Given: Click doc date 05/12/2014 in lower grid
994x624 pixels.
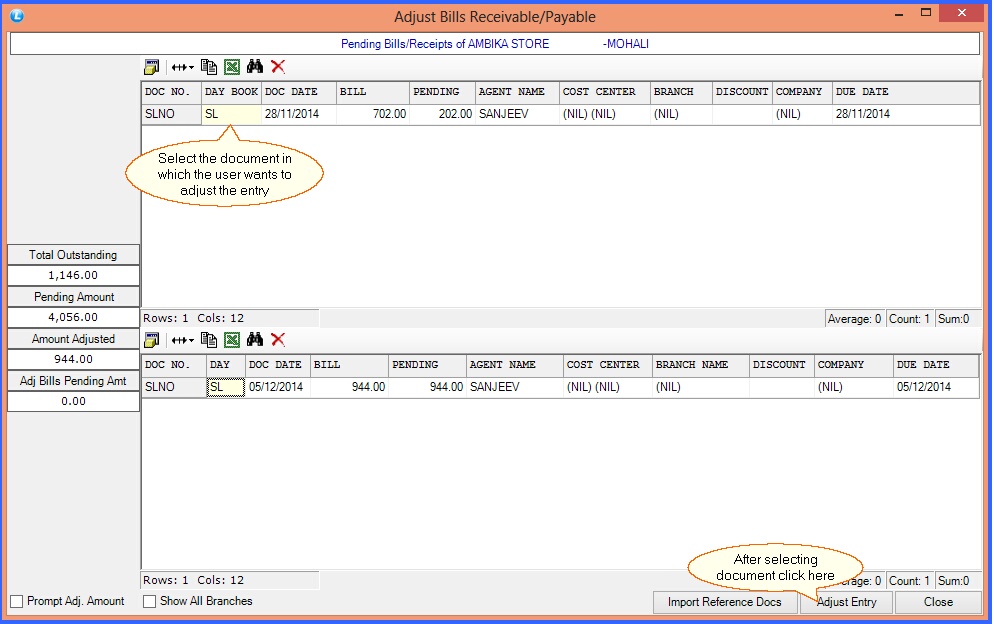Looking at the screenshot, I should tap(278, 387).
